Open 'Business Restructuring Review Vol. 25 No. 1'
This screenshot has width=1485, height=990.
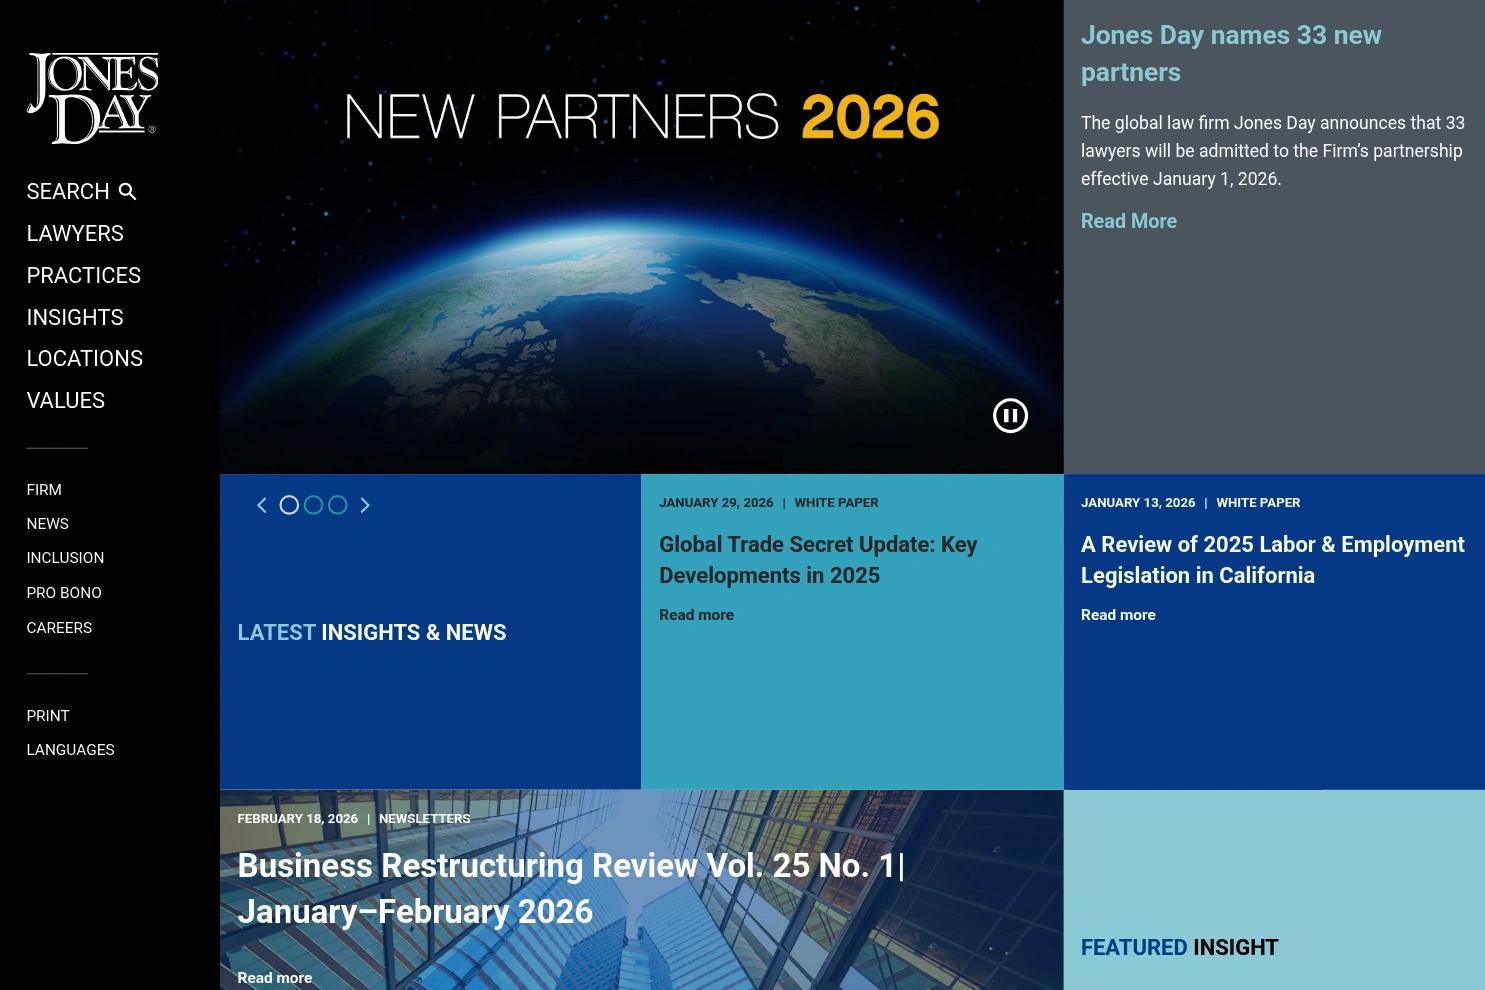point(571,888)
